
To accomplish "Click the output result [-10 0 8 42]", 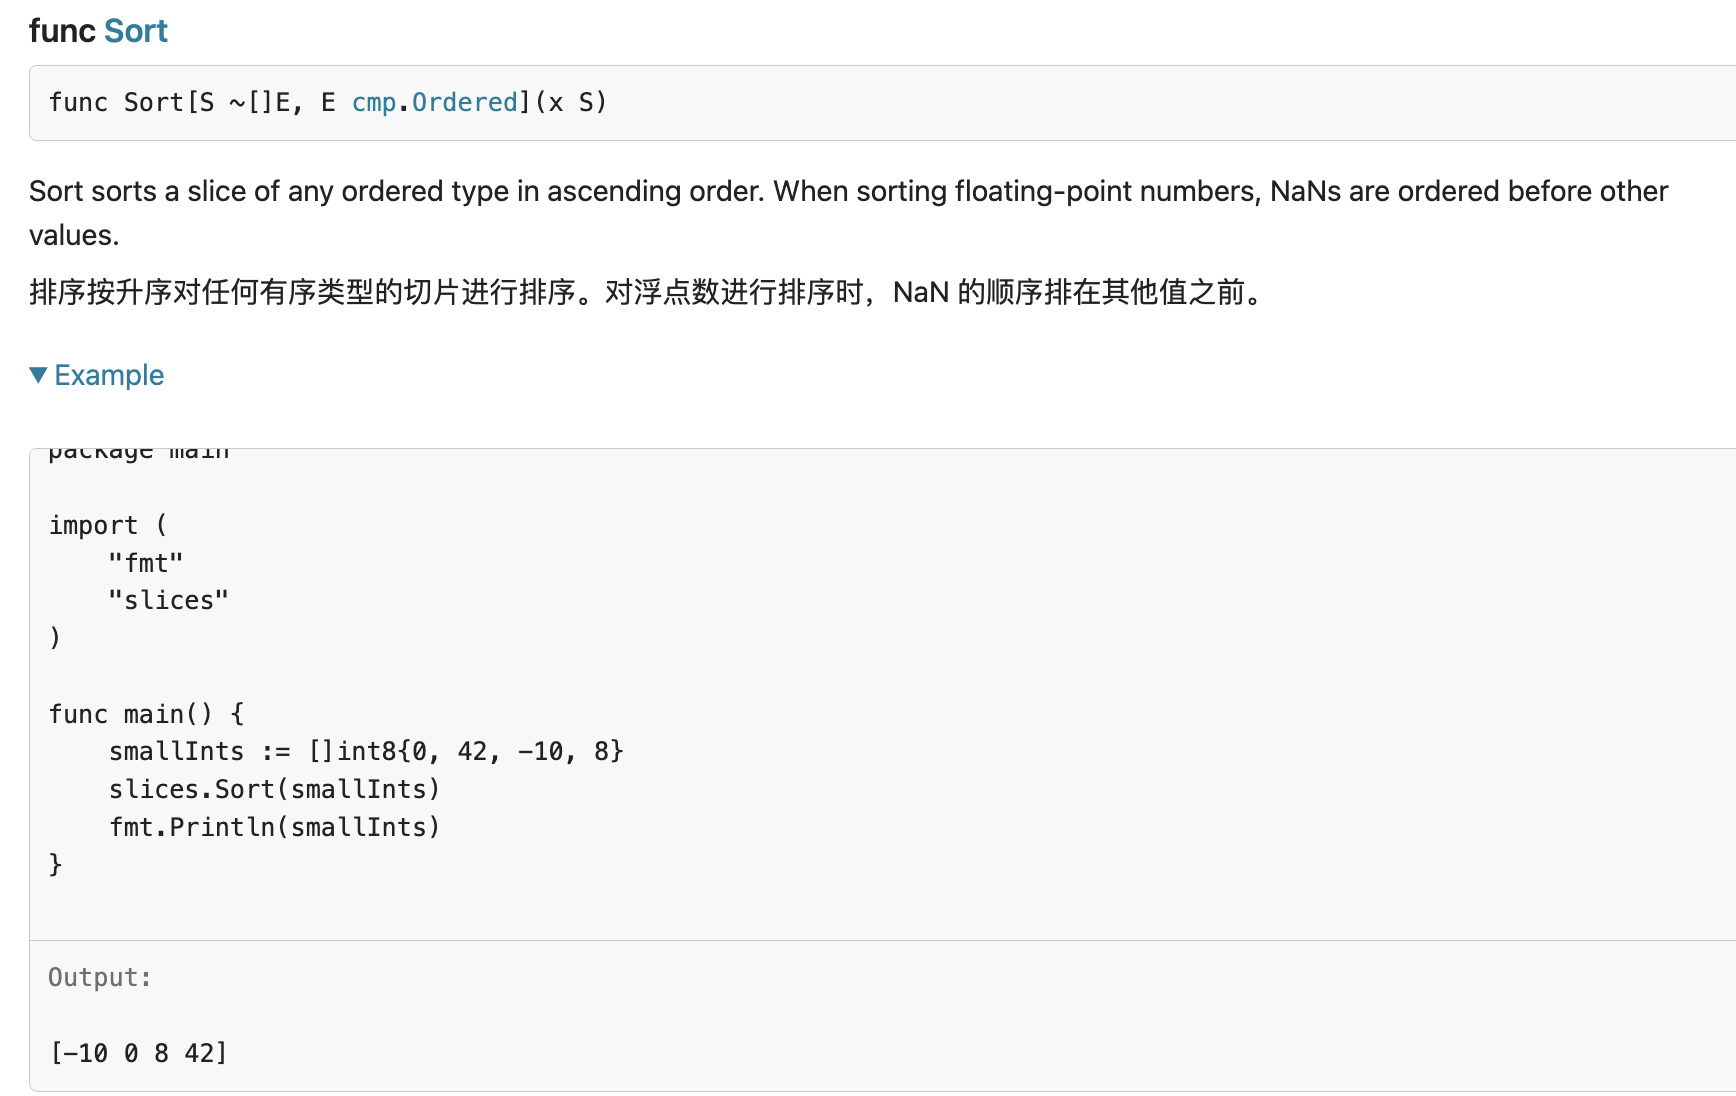I will click(139, 1053).
